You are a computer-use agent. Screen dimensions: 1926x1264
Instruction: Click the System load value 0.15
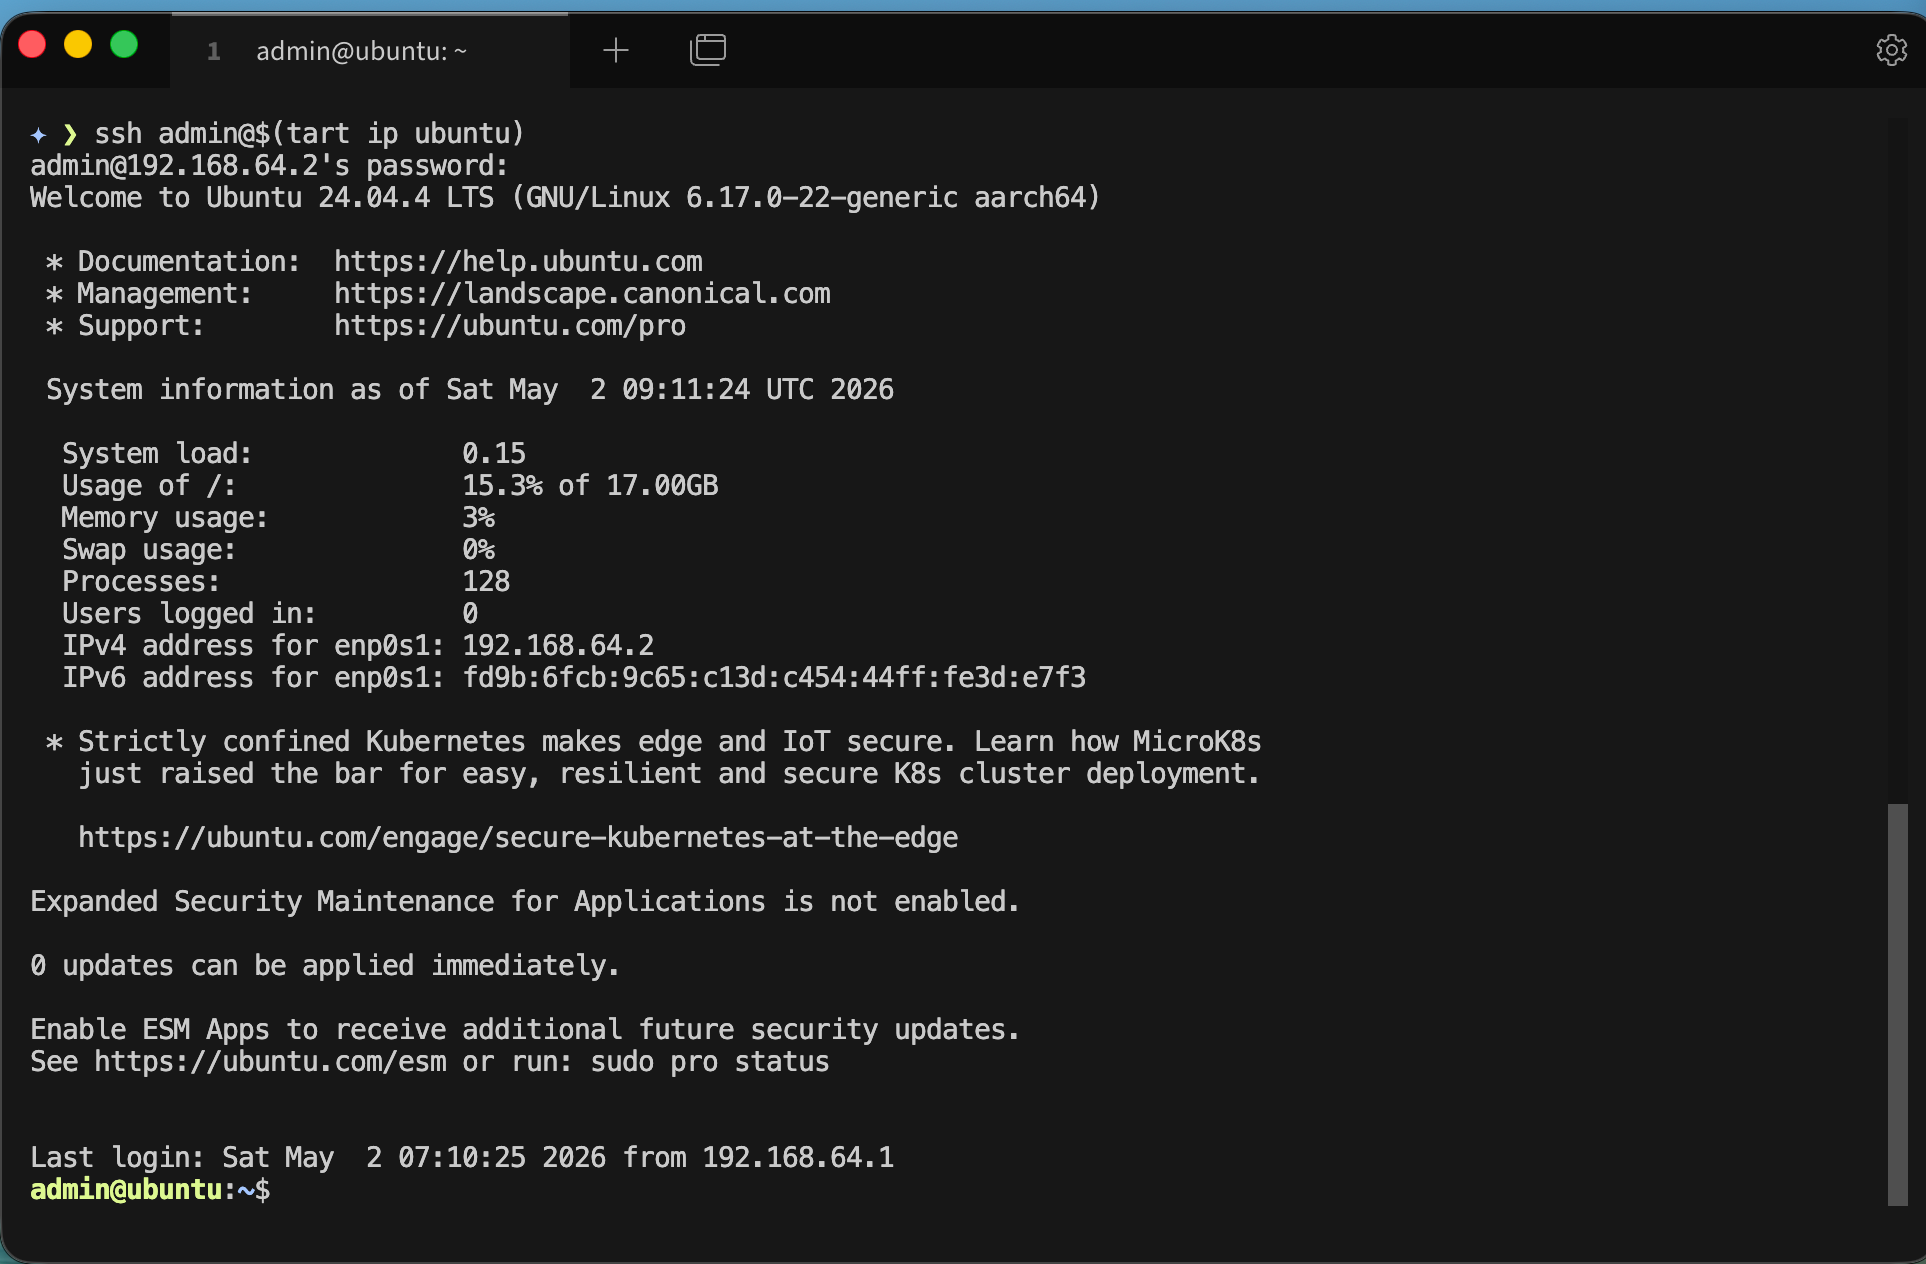click(x=494, y=454)
